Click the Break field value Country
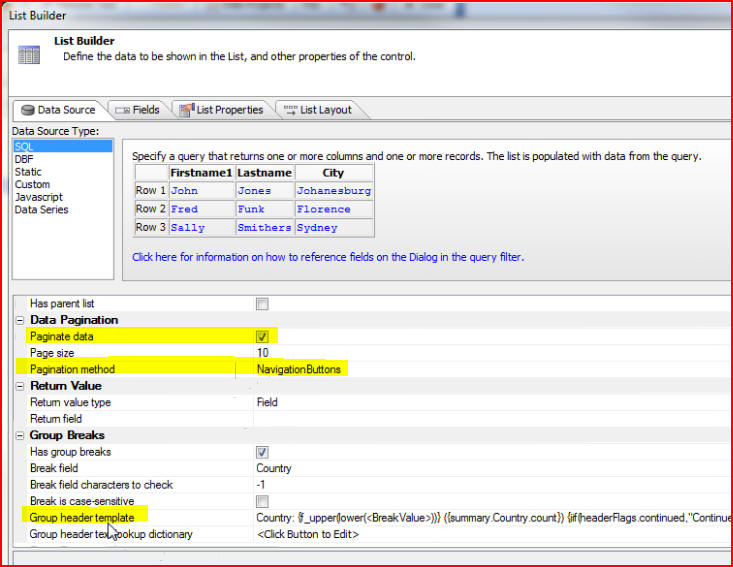The height and width of the screenshot is (567, 733). click(x=274, y=468)
